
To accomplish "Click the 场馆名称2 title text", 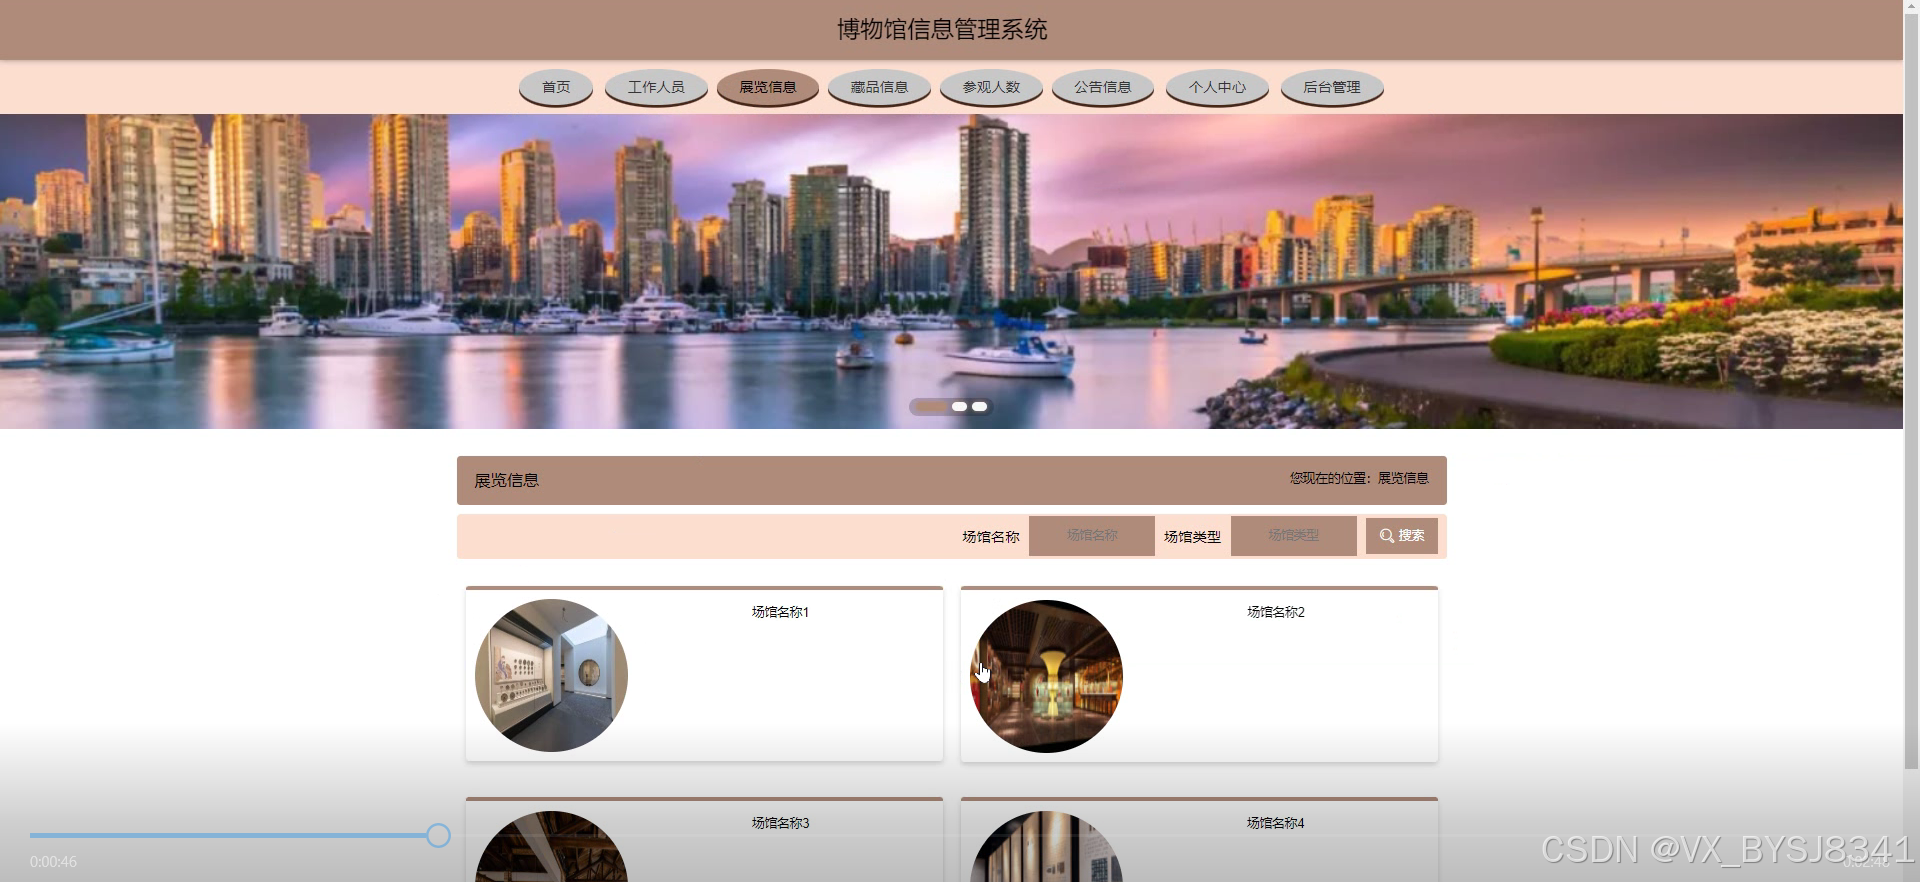I will click(1276, 612).
